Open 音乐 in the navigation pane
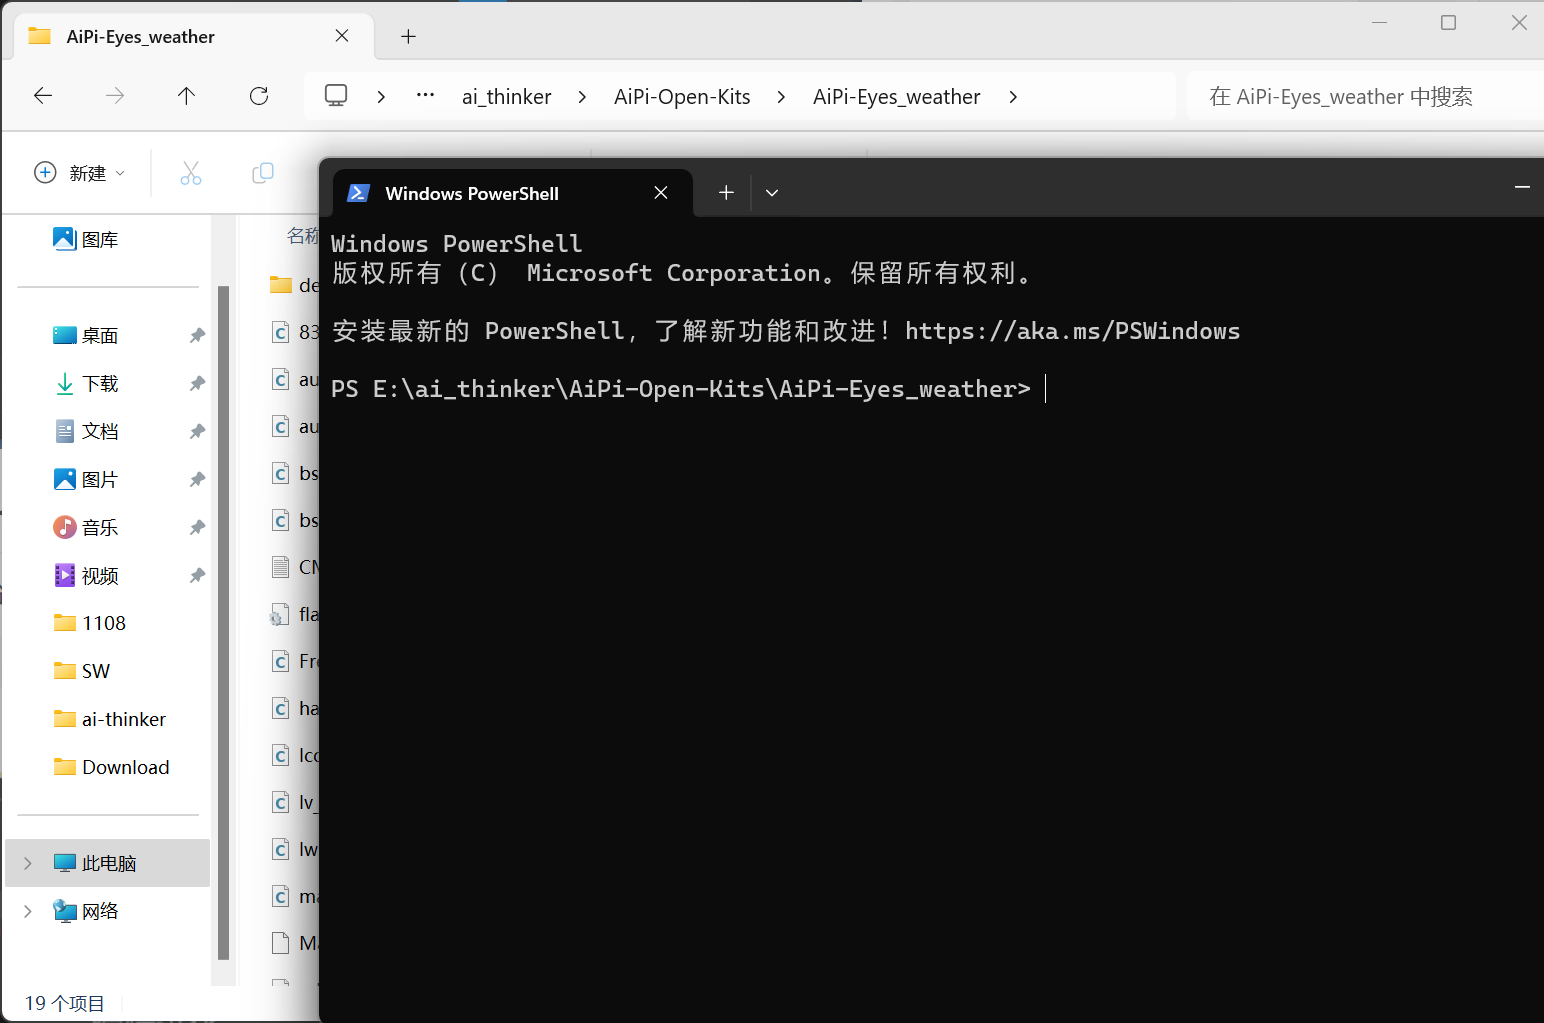Screen dimensions: 1544x1023 pos(86,527)
